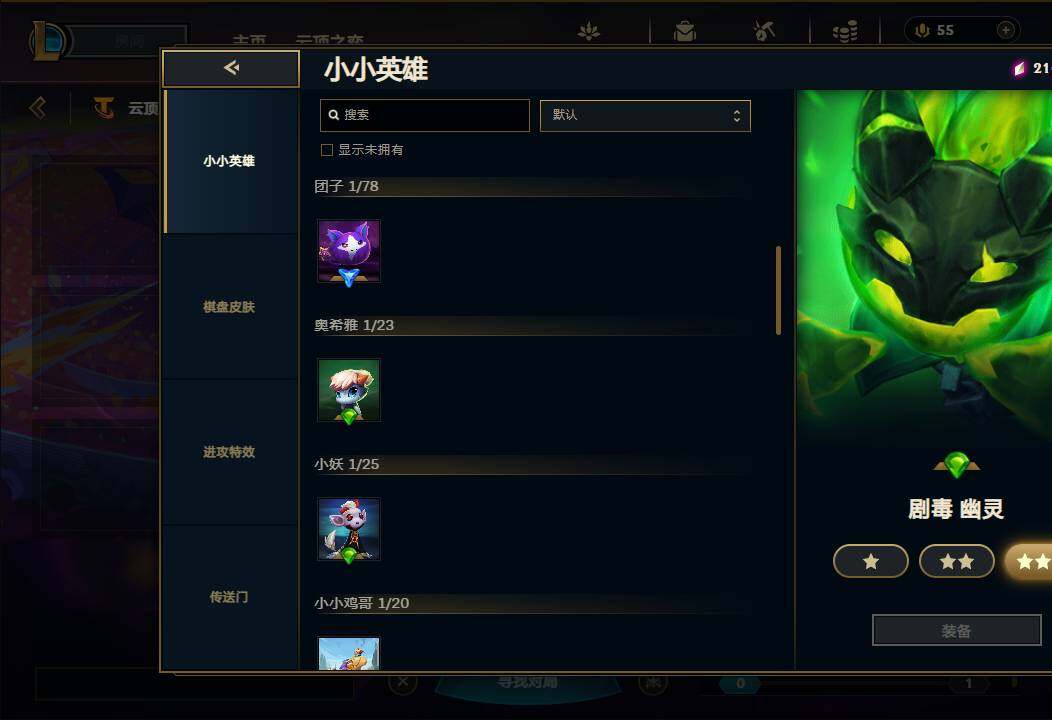Open the 传送门 tab
The height and width of the screenshot is (720, 1052).
click(x=229, y=597)
